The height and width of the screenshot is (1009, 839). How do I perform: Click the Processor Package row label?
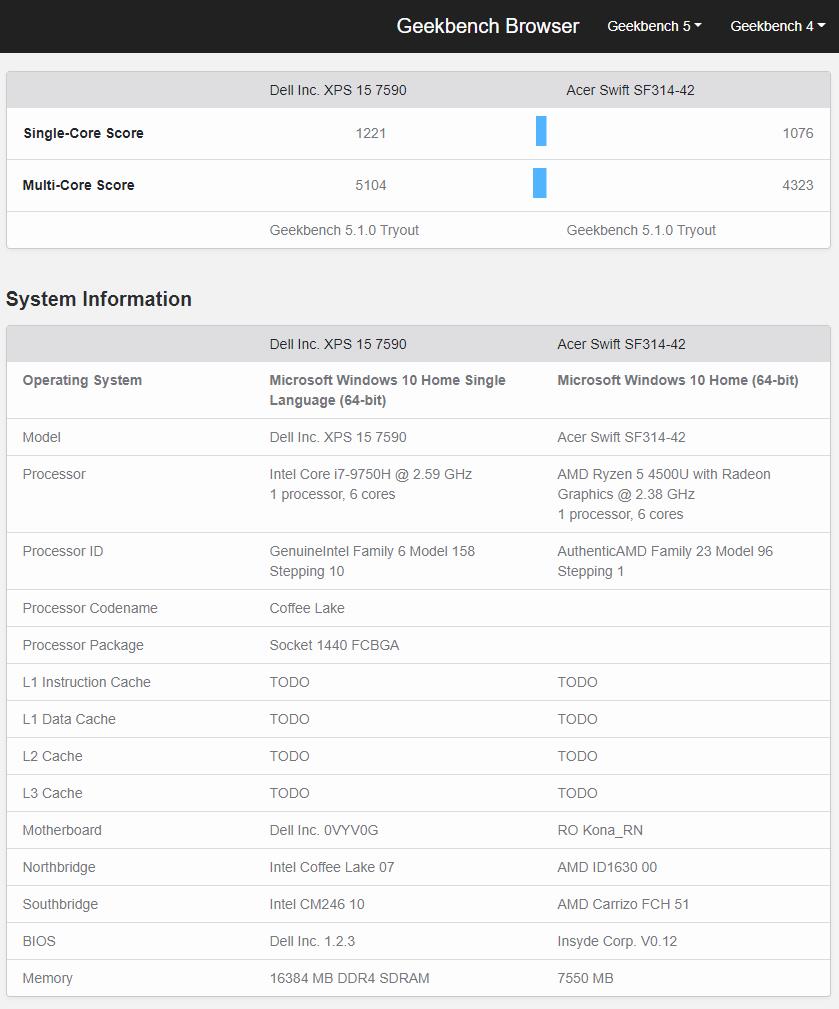83,645
